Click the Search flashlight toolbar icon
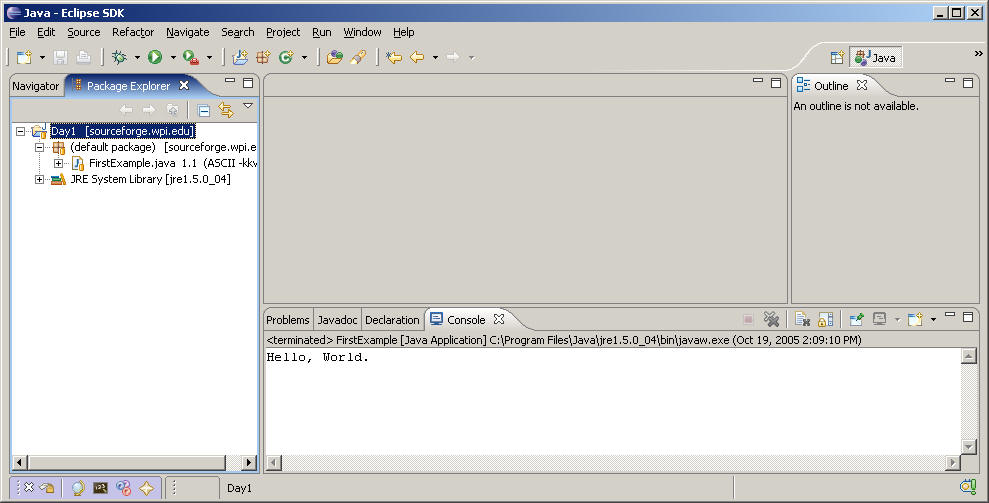Image resolution: width=989 pixels, height=503 pixels. [358, 57]
